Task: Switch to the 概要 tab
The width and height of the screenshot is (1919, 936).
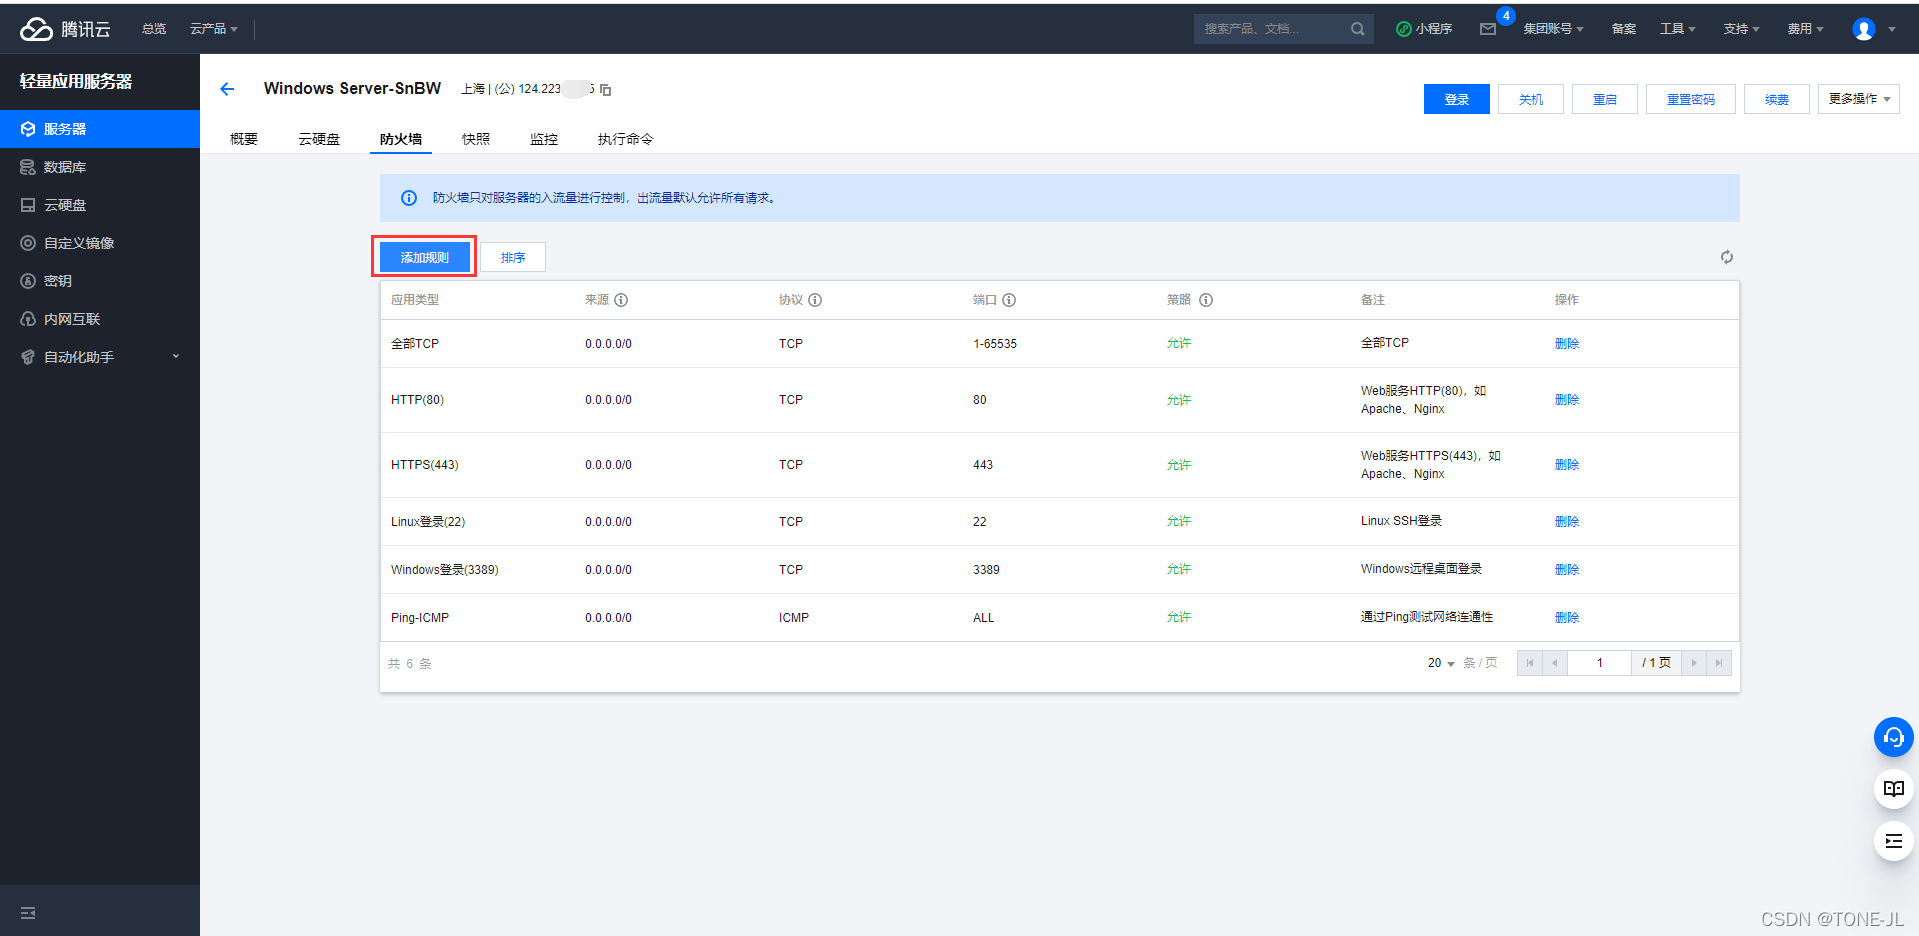Action: pyautogui.click(x=244, y=139)
